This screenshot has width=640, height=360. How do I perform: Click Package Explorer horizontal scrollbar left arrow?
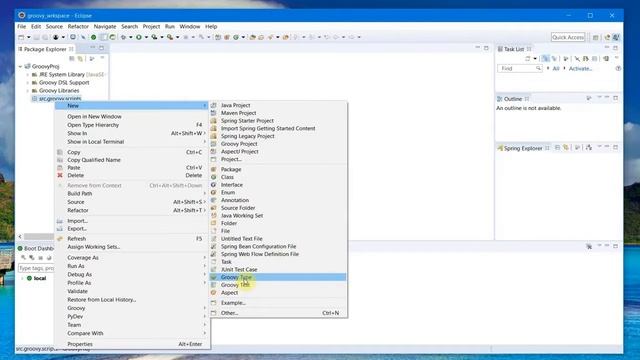pyautogui.click(x=20, y=237)
